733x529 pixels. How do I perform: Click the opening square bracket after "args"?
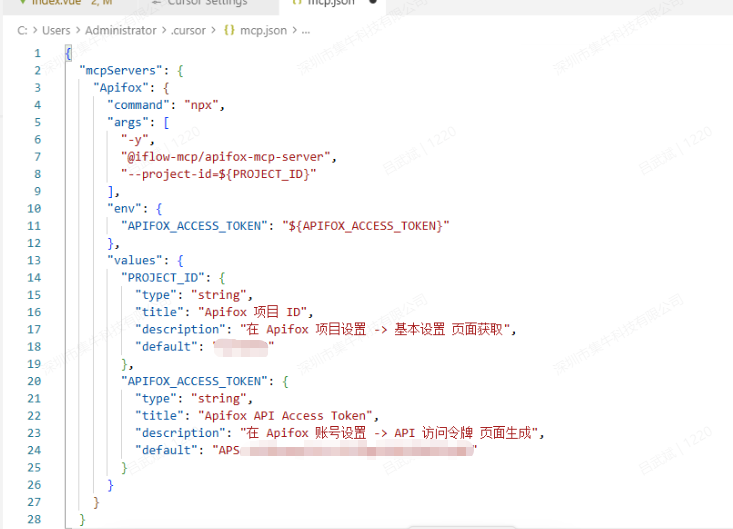click(166, 122)
